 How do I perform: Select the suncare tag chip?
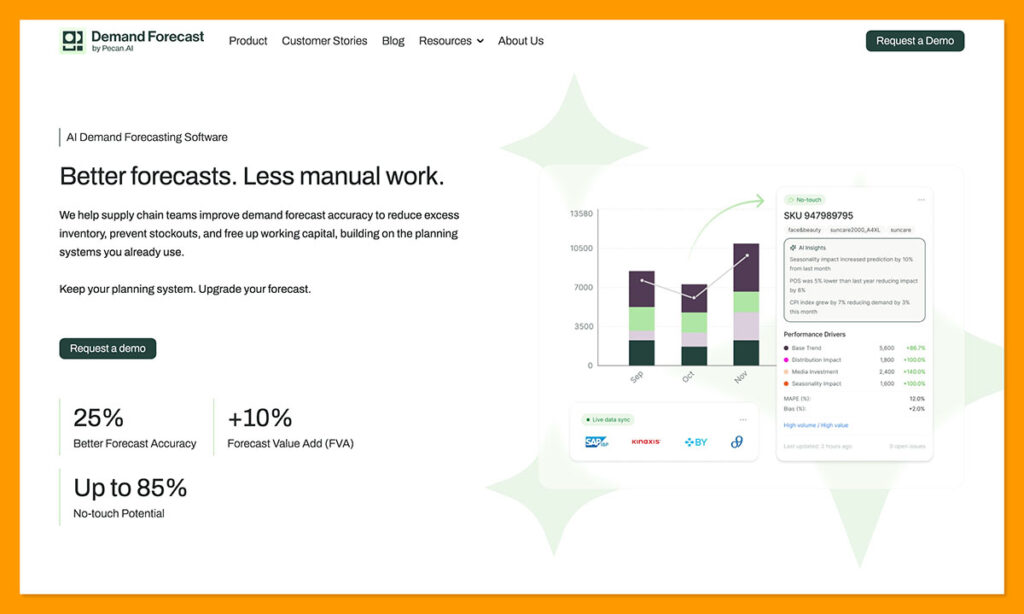901,230
